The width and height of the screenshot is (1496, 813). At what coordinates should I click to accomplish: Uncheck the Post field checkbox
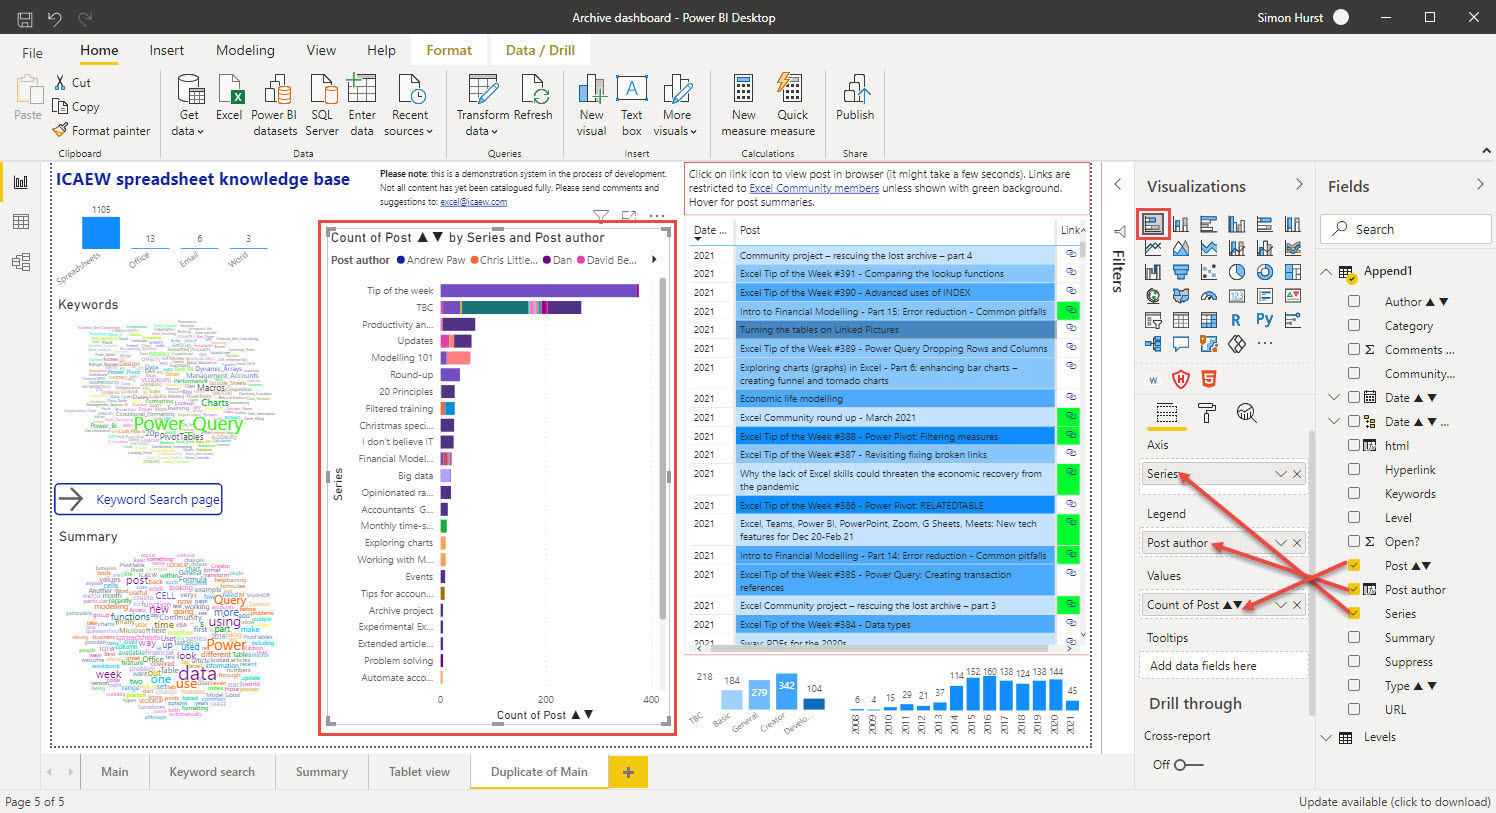(1355, 565)
